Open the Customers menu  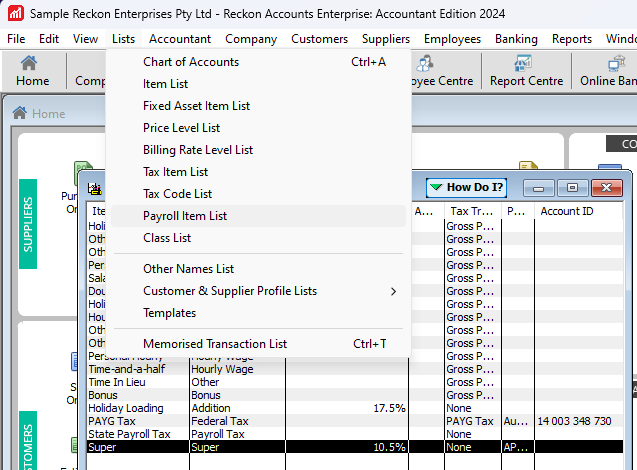pos(319,39)
